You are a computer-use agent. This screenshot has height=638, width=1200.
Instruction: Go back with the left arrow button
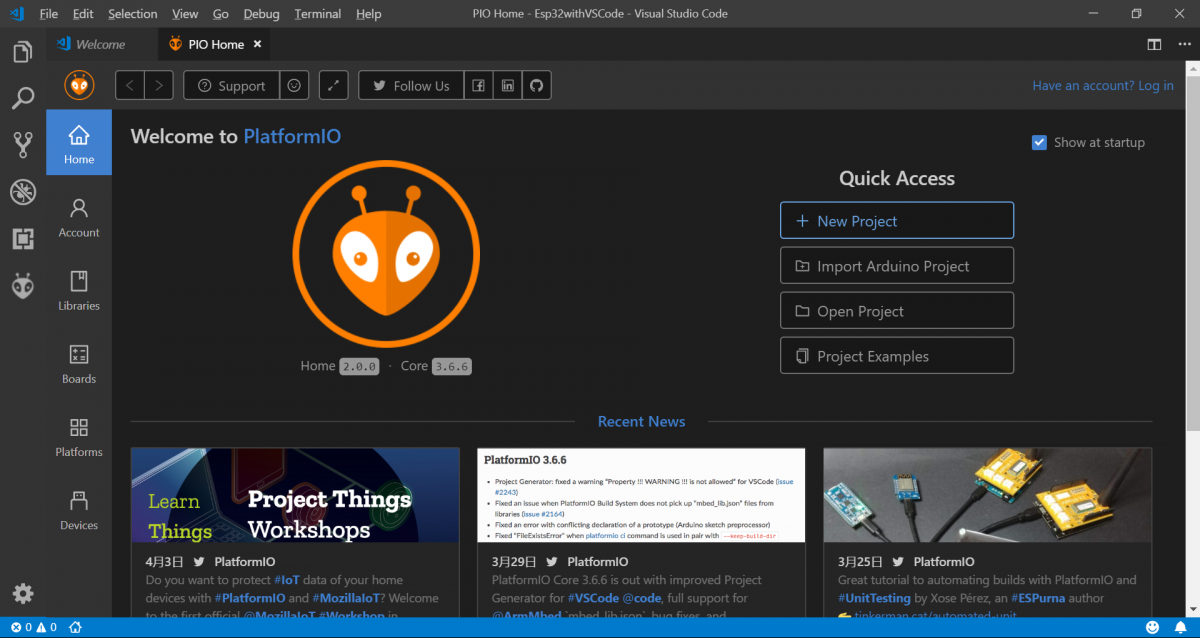[130, 86]
